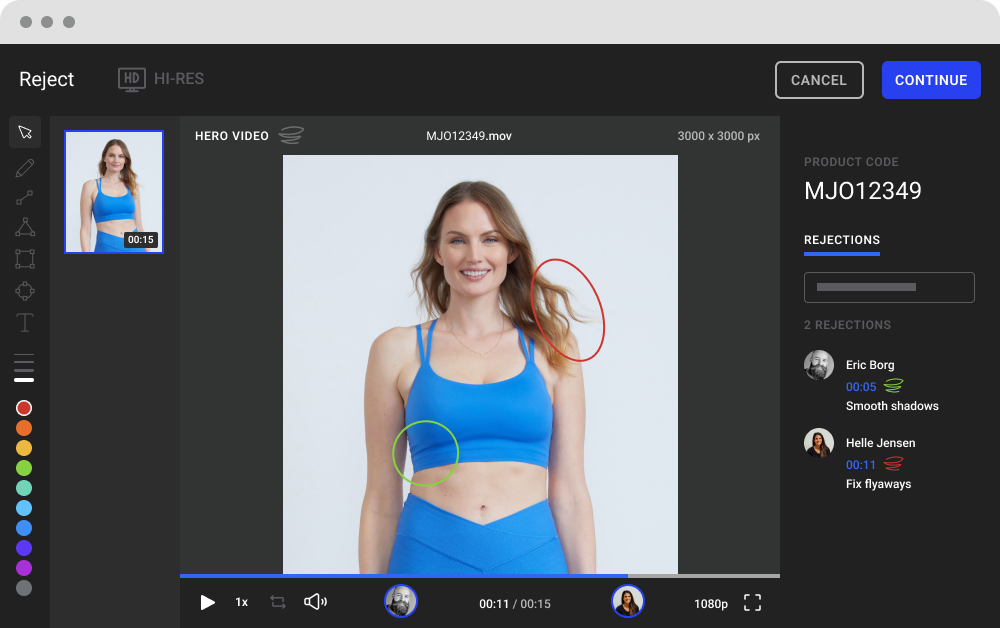This screenshot has height=628, width=1000.
Task: Select the text annotation tool
Action: coord(25,323)
